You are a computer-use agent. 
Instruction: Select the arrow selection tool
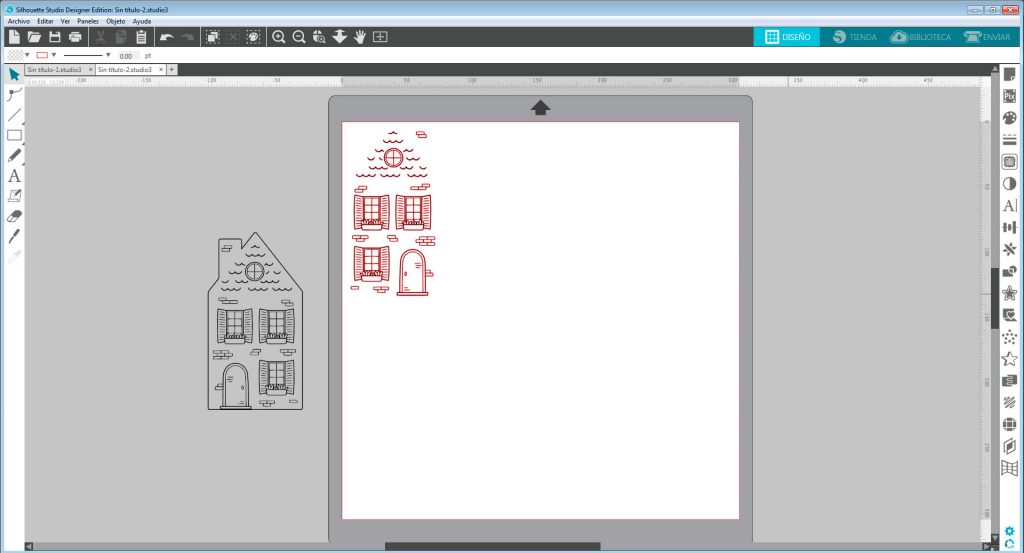14,74
